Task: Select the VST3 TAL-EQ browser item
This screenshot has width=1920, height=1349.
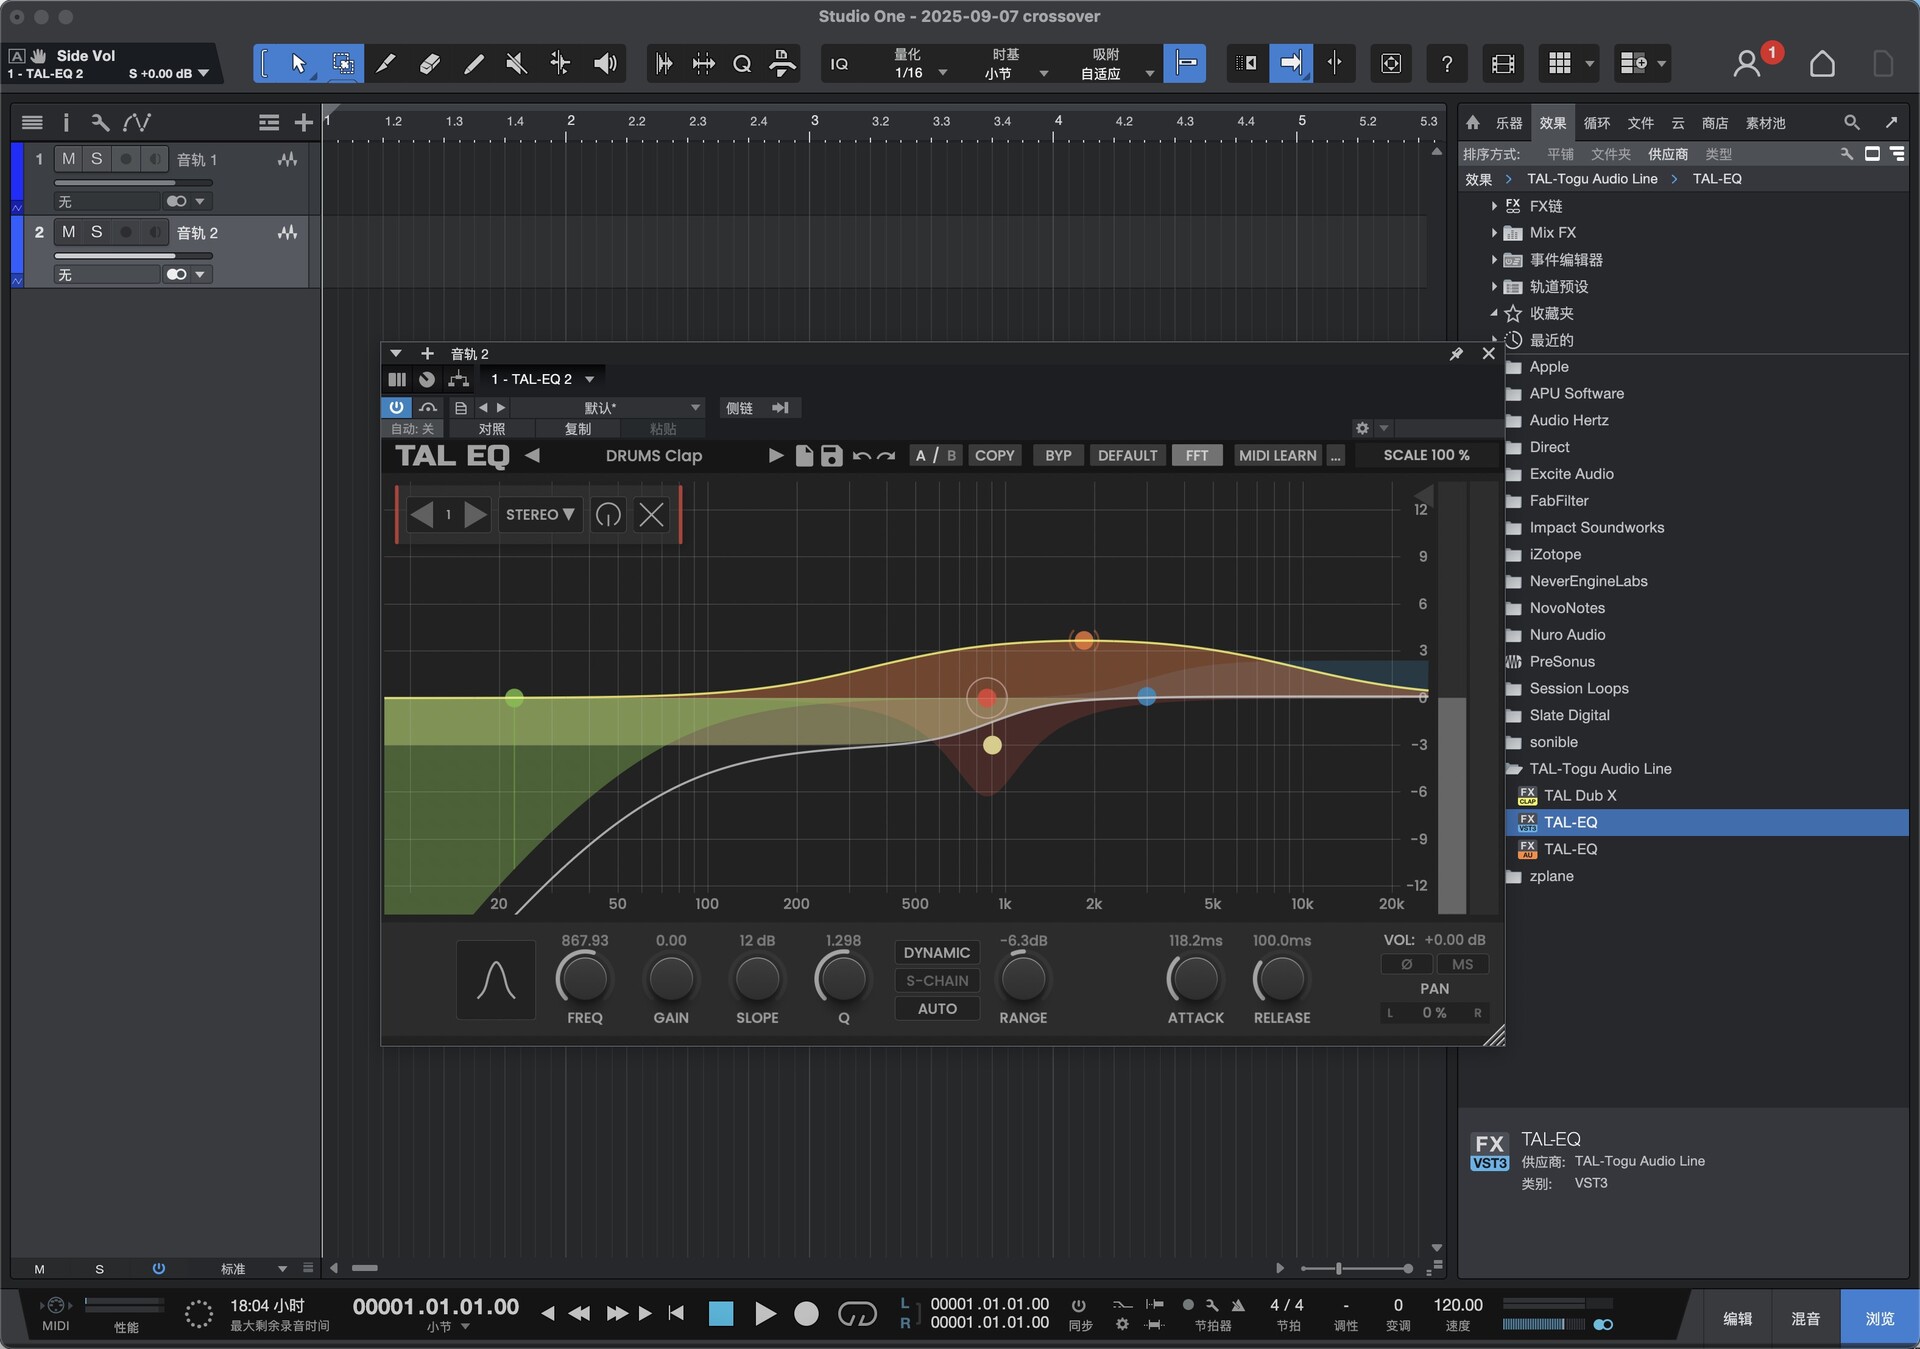Action: click(1707, 823)
